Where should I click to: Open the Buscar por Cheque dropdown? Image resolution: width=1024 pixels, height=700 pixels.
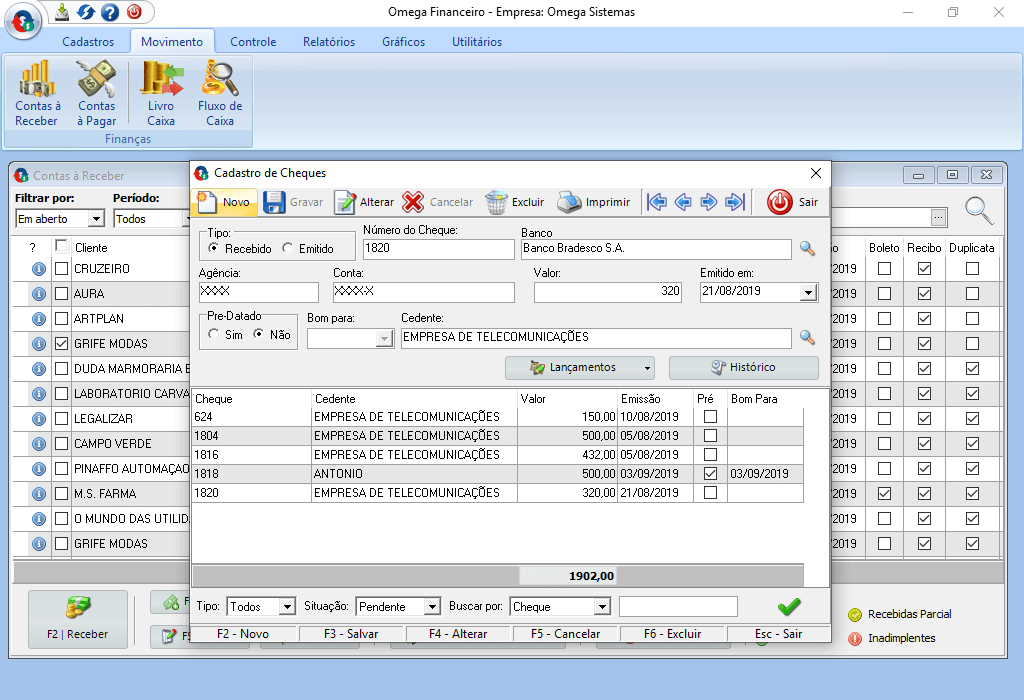tap(601, 607)
